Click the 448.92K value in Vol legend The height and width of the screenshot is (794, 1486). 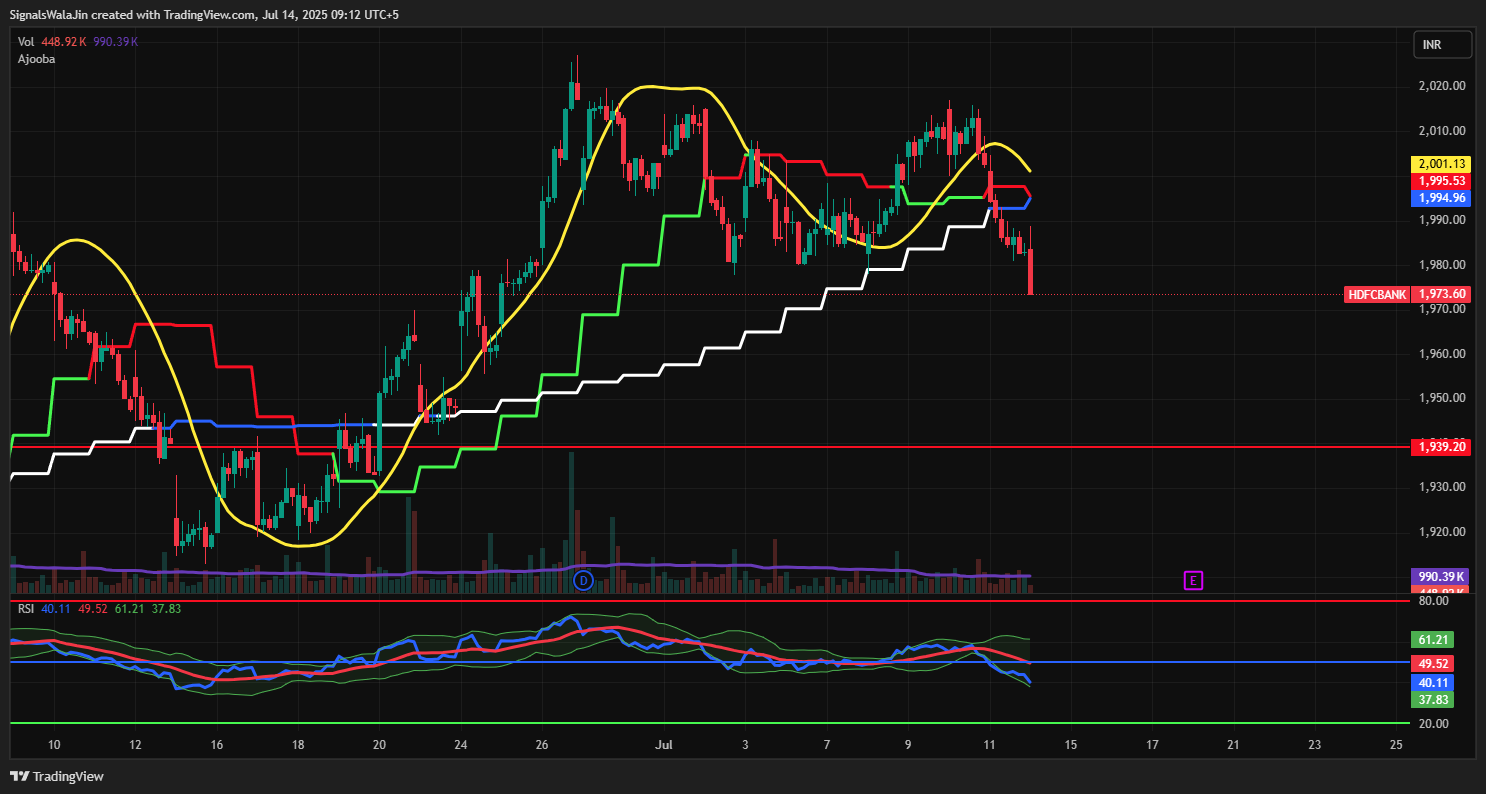tap(65, 42)
